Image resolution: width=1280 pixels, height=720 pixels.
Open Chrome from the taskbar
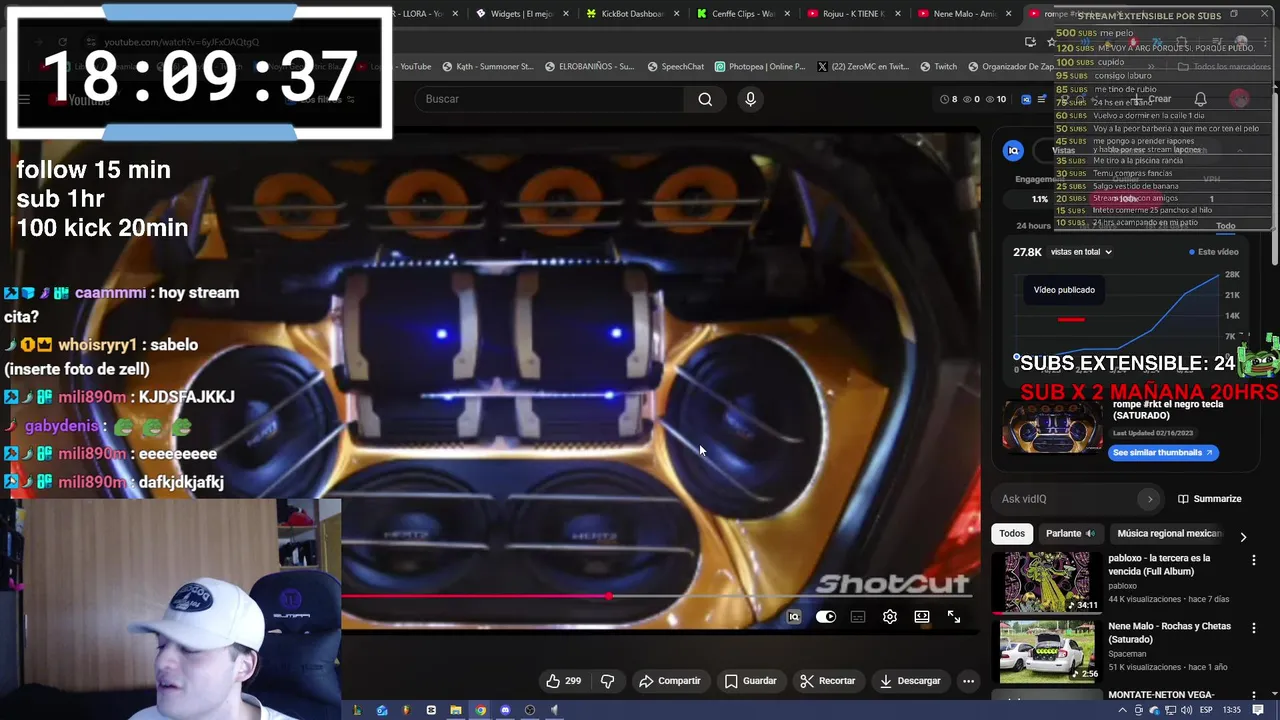coord(480,711)
